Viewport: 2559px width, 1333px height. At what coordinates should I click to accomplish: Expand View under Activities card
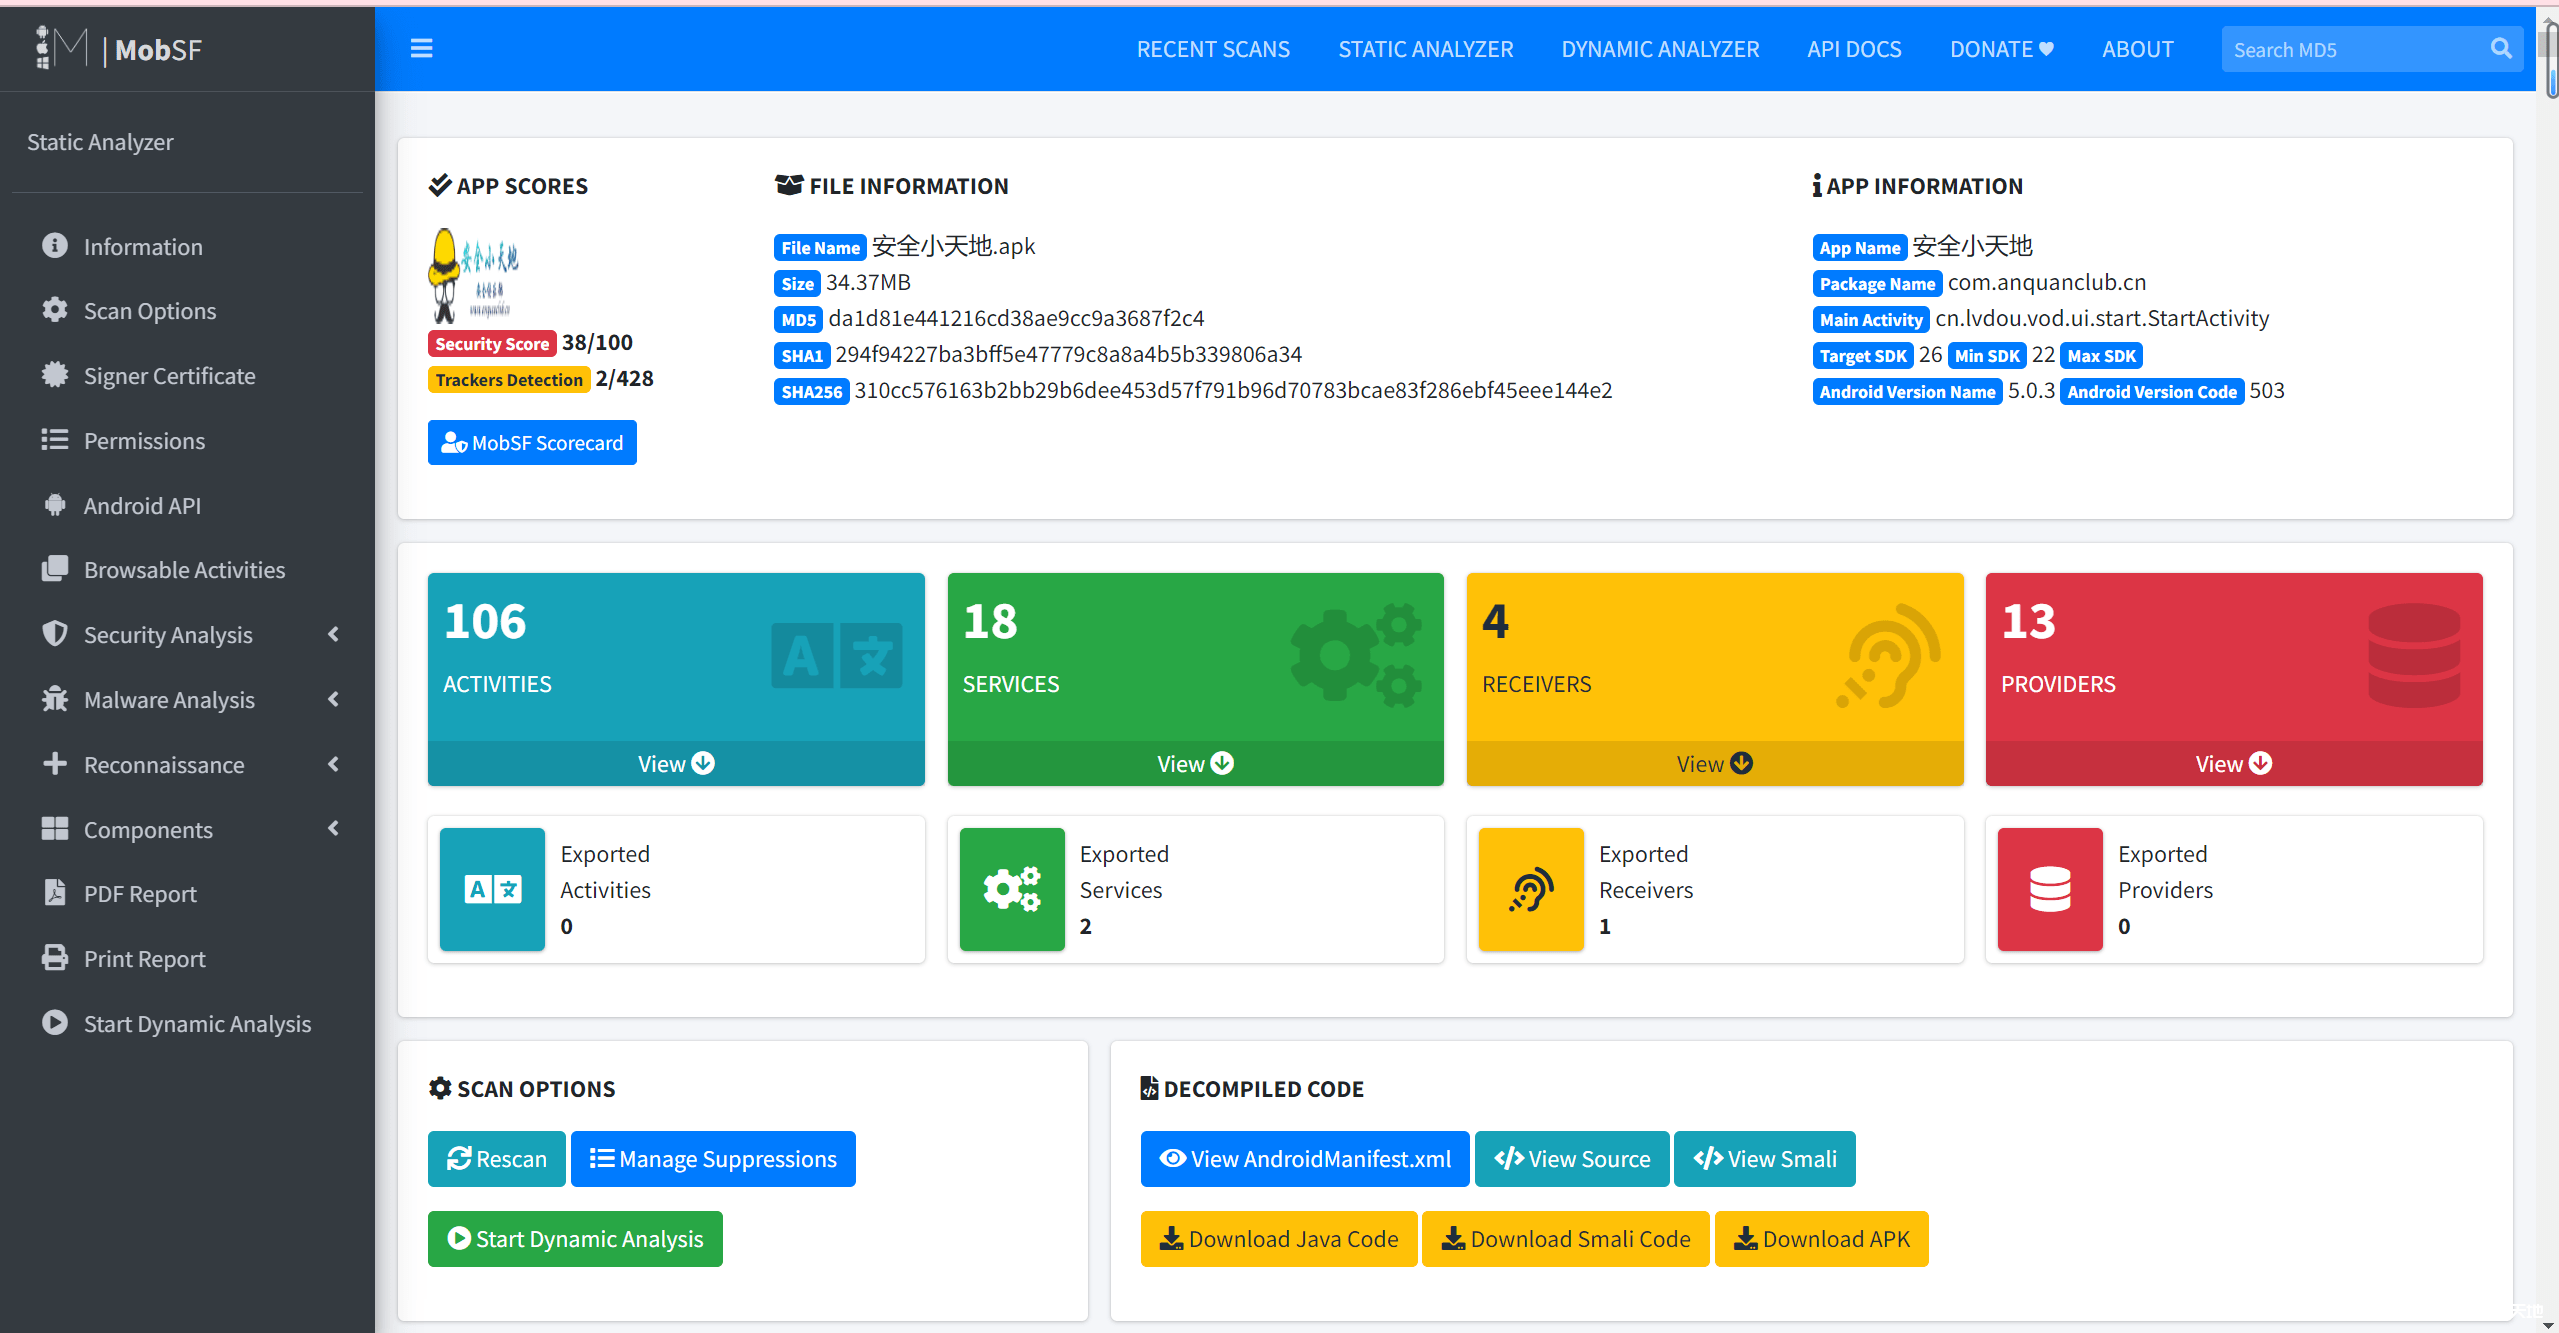pyautogui.click(x=676, y=764)
